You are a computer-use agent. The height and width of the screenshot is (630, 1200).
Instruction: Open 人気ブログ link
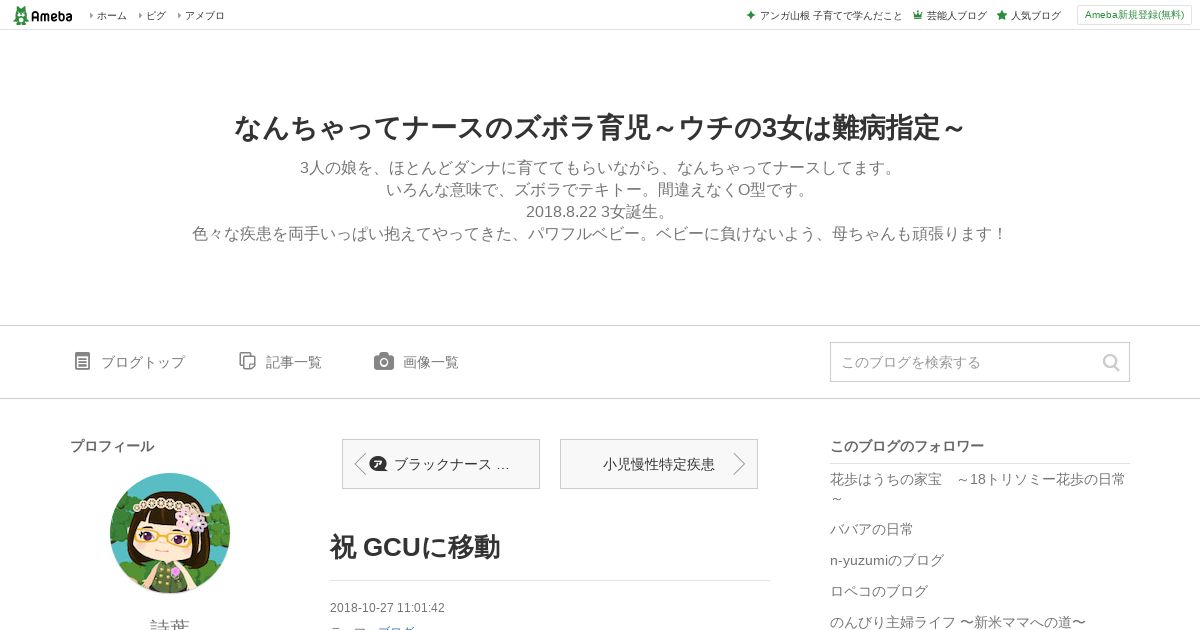tap(1035, 16)
